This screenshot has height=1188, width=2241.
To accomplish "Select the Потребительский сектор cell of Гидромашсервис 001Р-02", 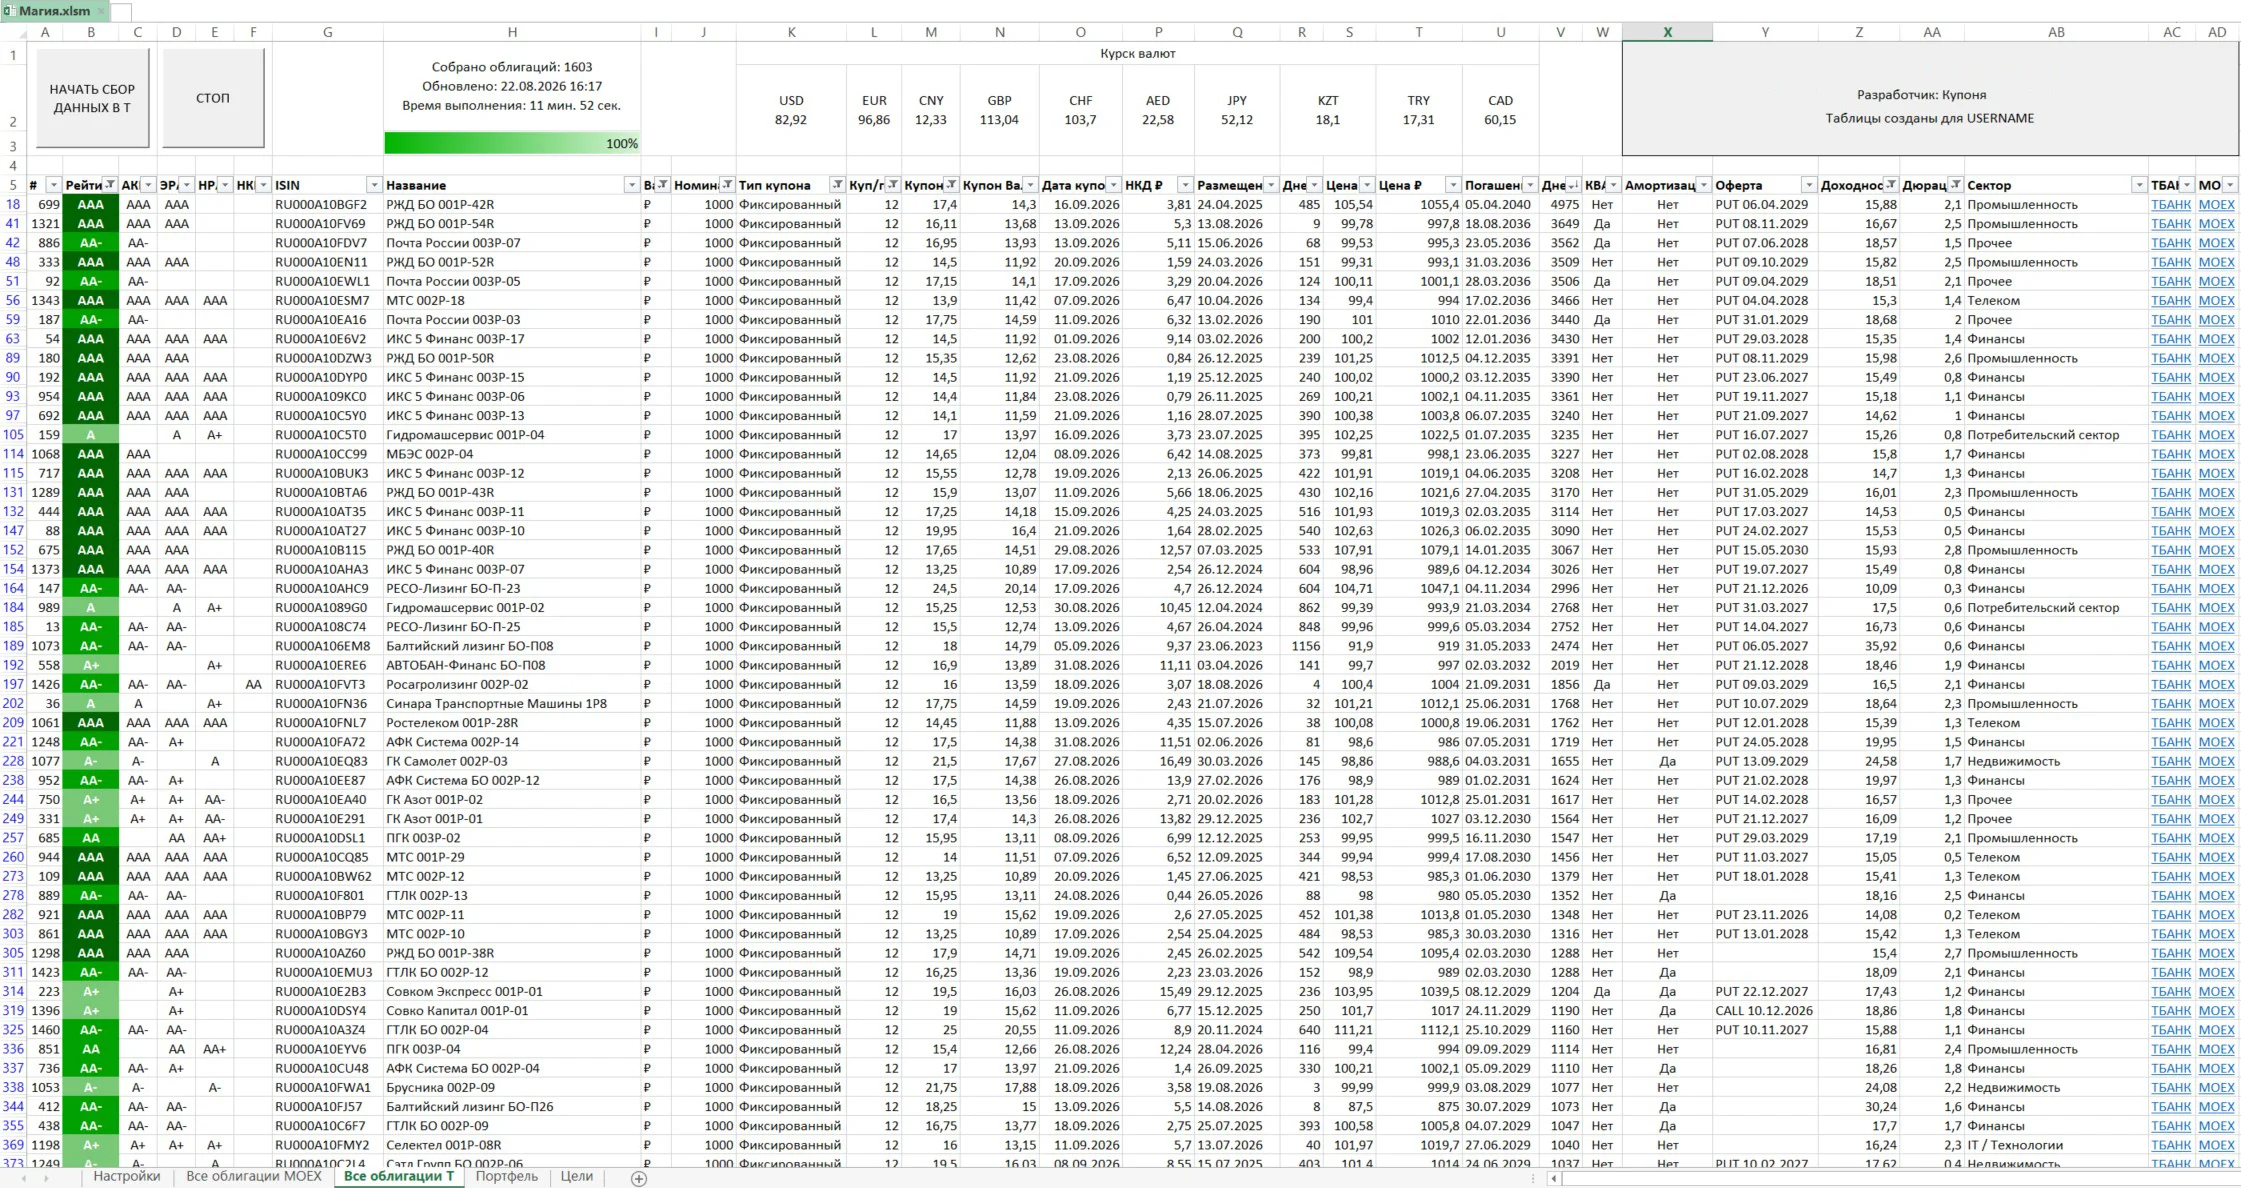I will coord(2056,608).
